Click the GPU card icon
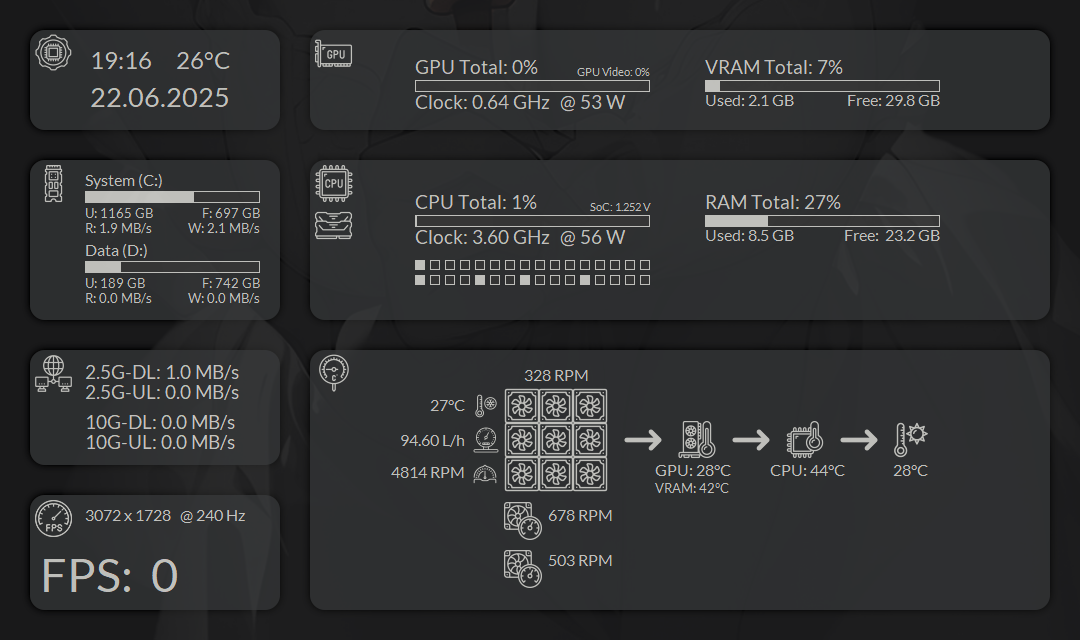Image resolution: width=1080 pixels, height=640 pixels. pos(333,55)
